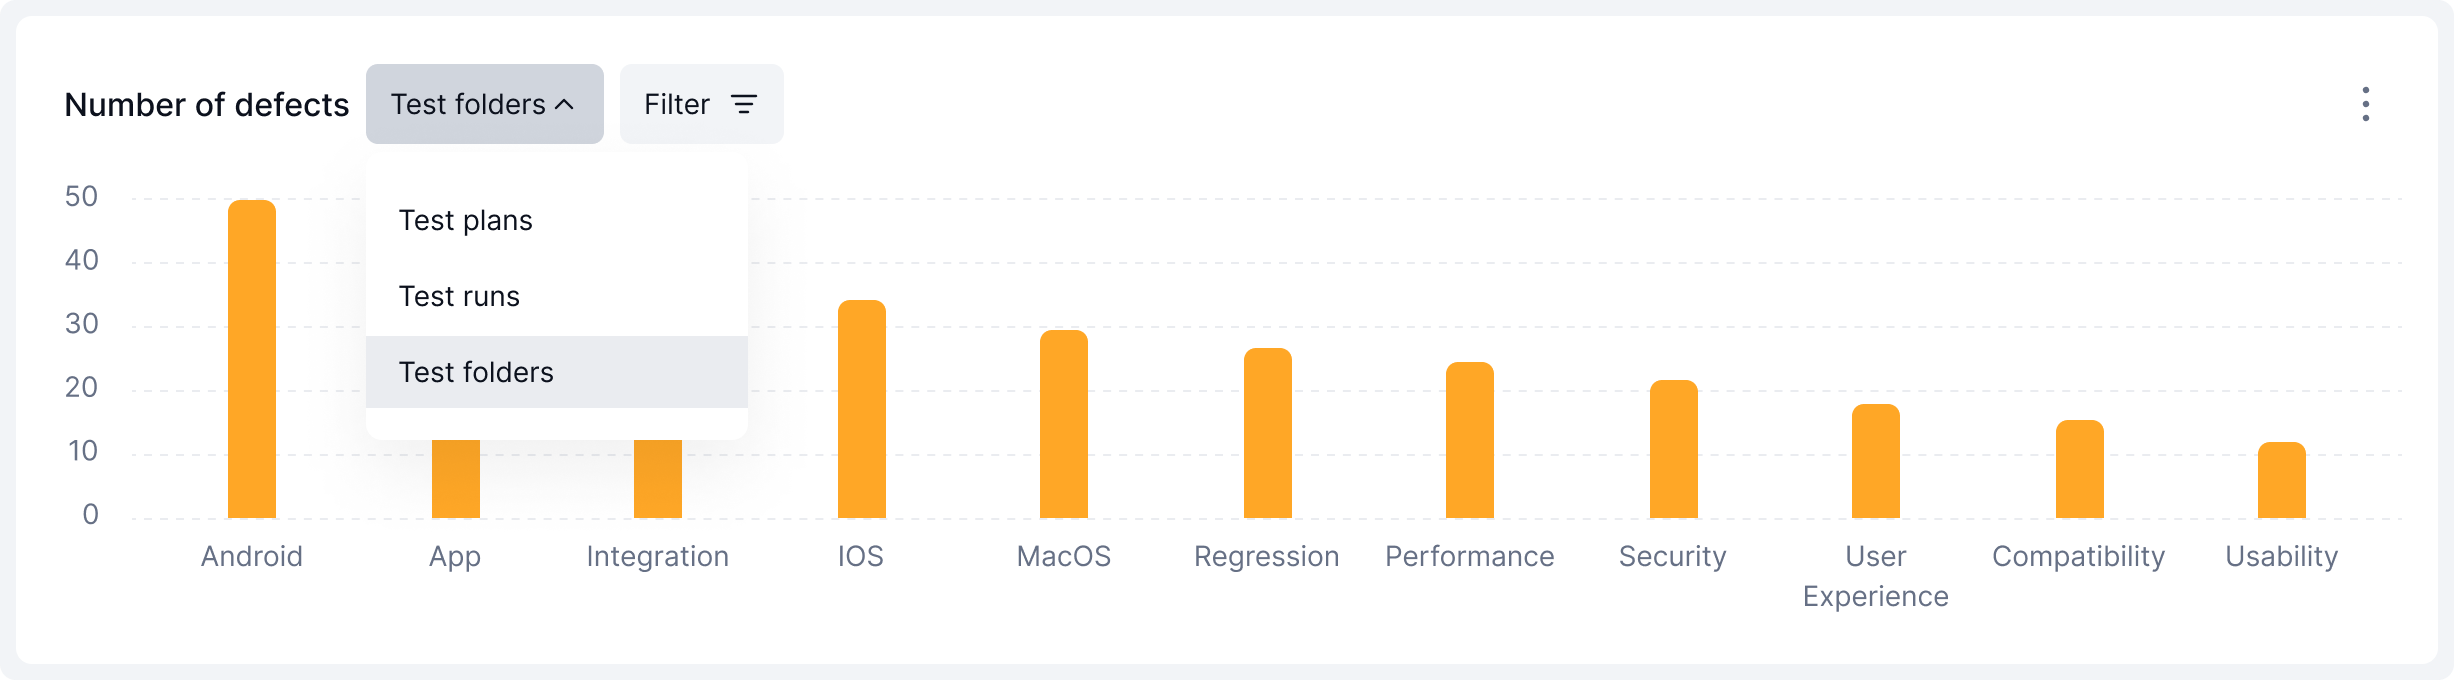Click the Security defects bar
Image resolution: width=2454 pixels, height=680 pixels.
click(1673, 450)
